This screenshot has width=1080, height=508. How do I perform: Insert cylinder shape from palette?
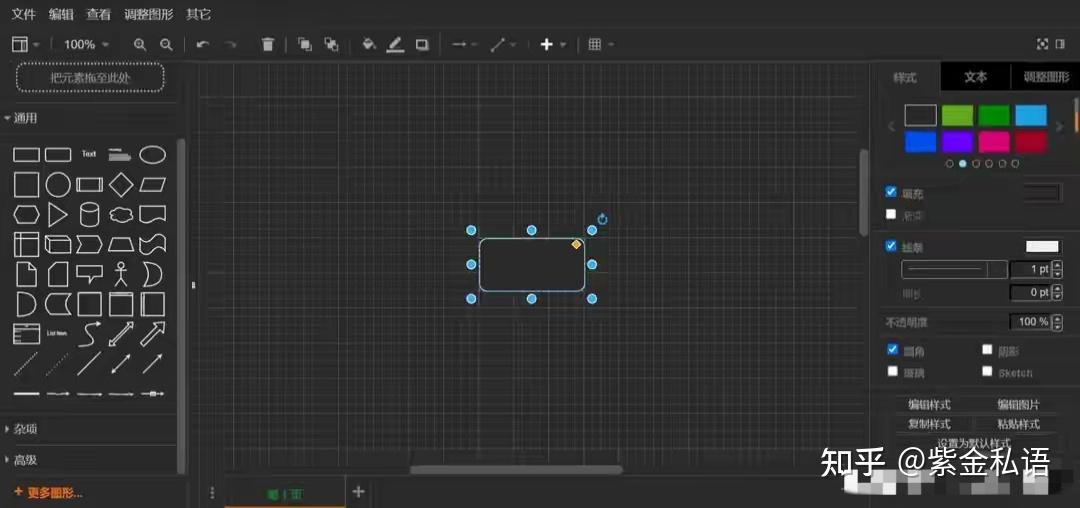90,215
